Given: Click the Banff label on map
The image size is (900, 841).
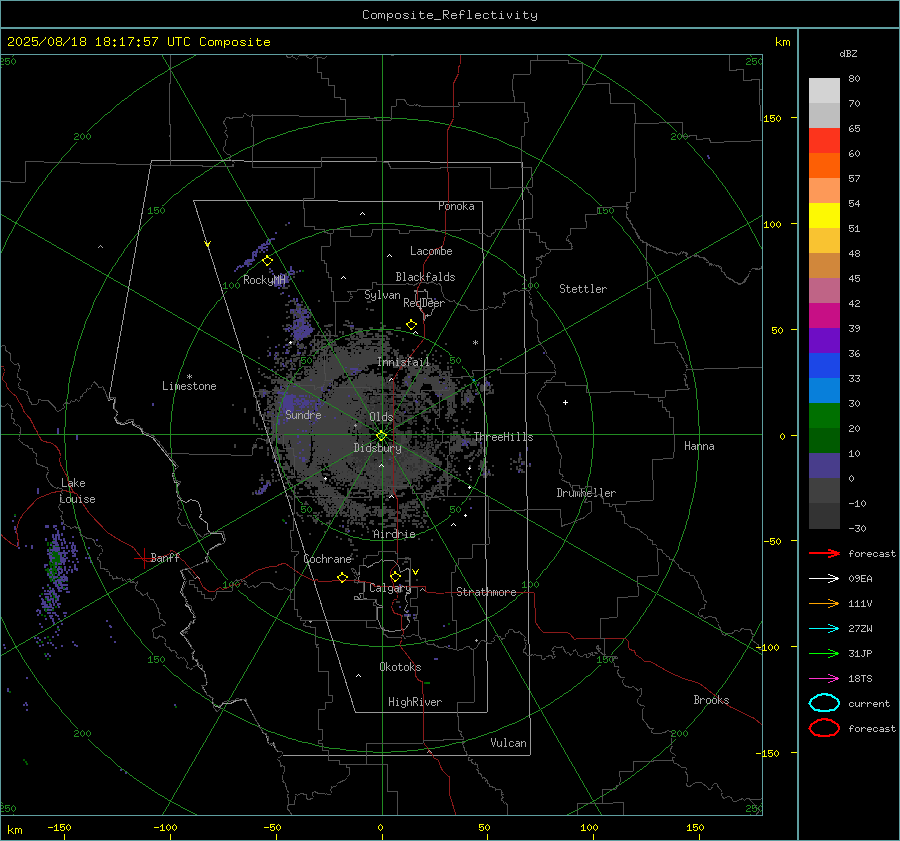Looking at the screenshot, I should point(165,558).
